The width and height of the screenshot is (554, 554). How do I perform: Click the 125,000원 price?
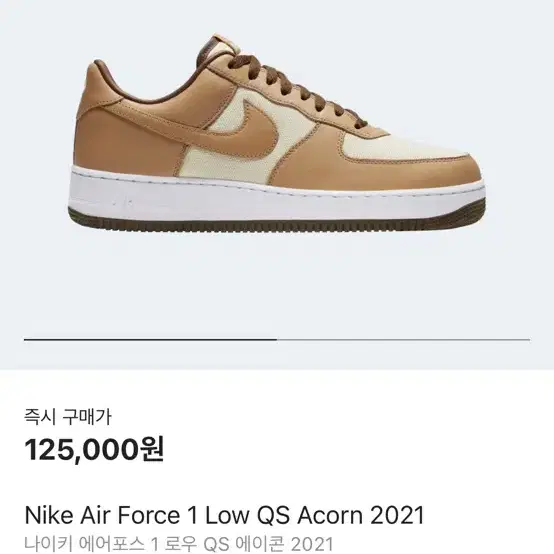94,449
